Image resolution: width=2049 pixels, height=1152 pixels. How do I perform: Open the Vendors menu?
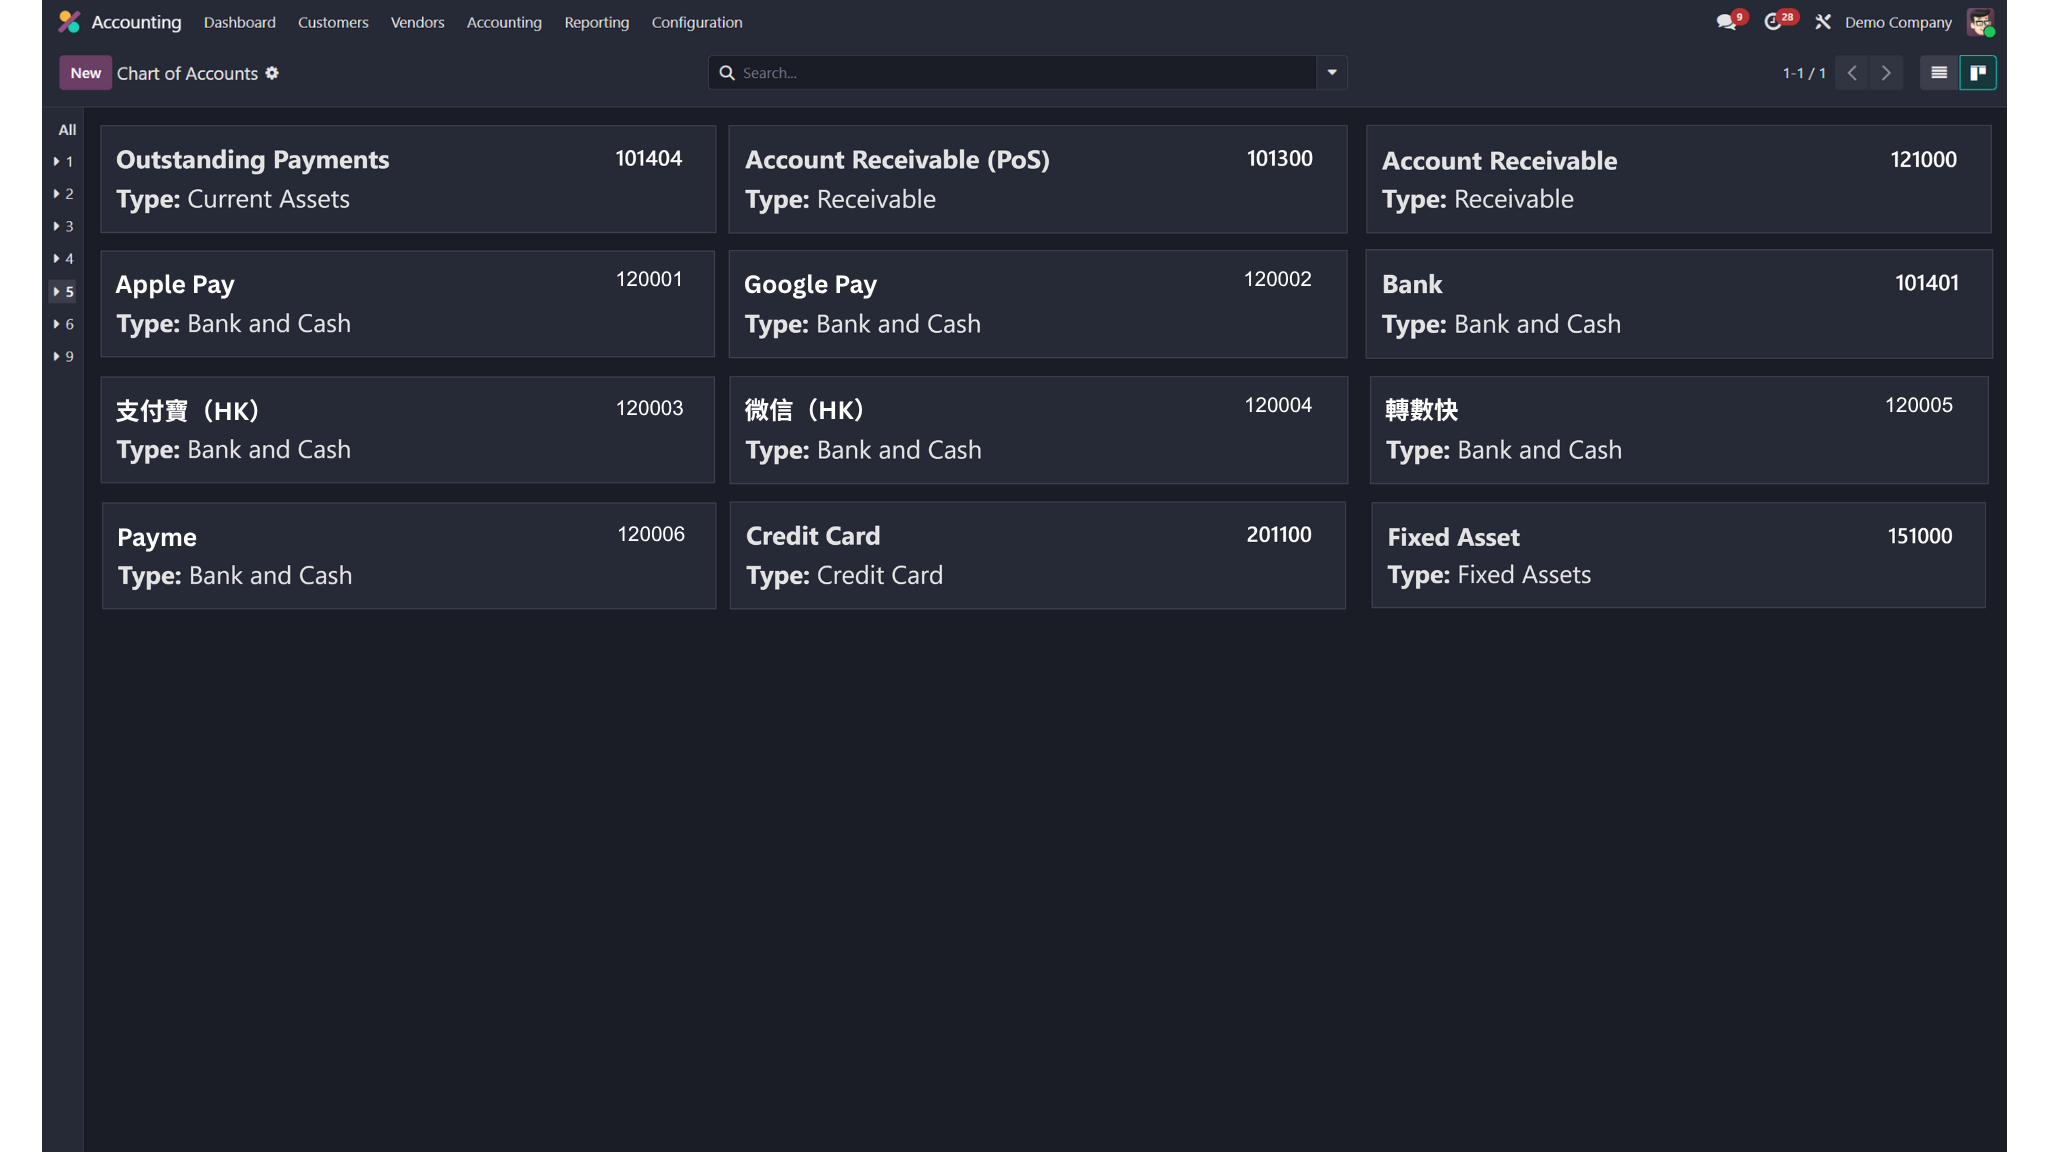pyautogui.click(x=417, y=22)
